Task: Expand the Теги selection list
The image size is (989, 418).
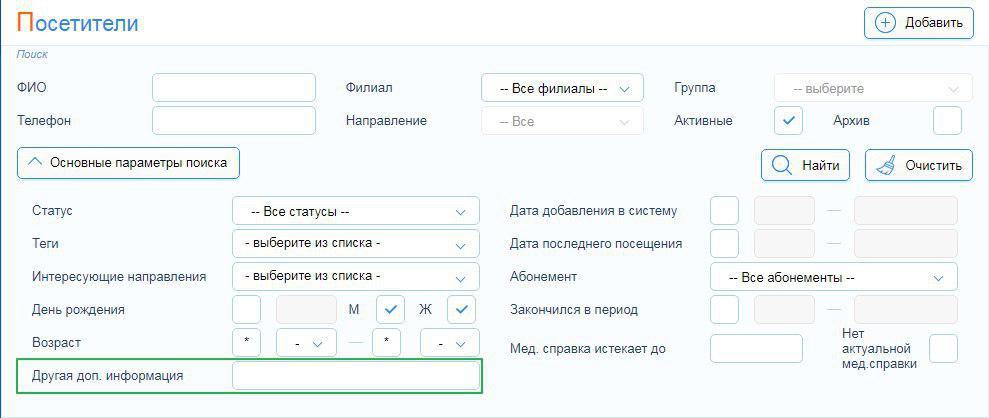Action: pos(355,243)
